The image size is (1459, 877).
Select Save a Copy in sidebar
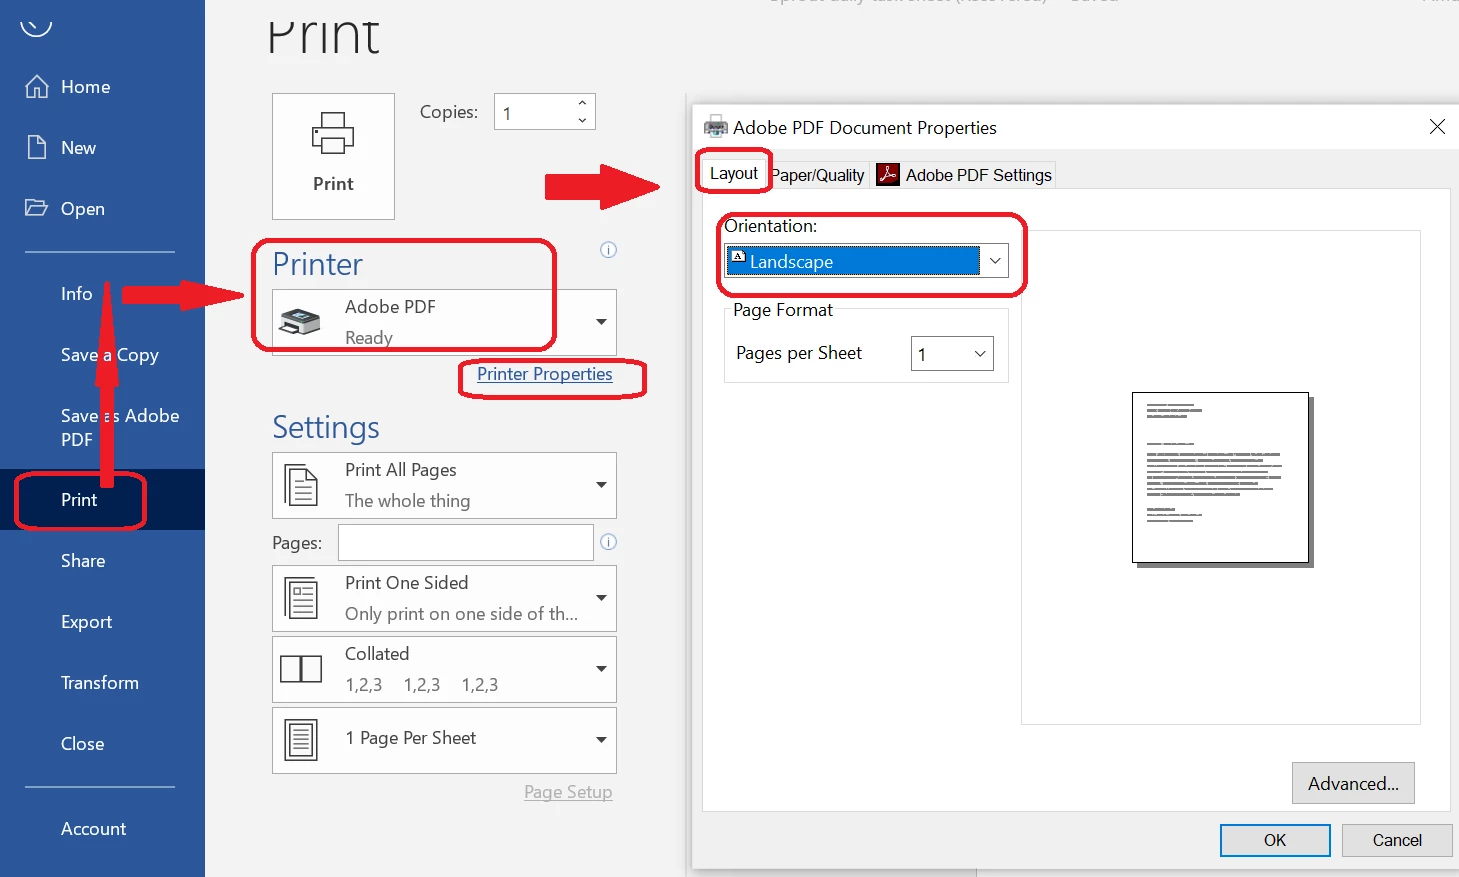tap(109, 355)
